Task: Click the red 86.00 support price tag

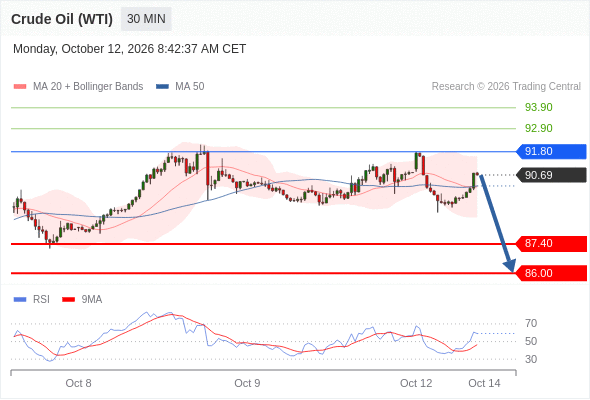Action: click(551, 273)
